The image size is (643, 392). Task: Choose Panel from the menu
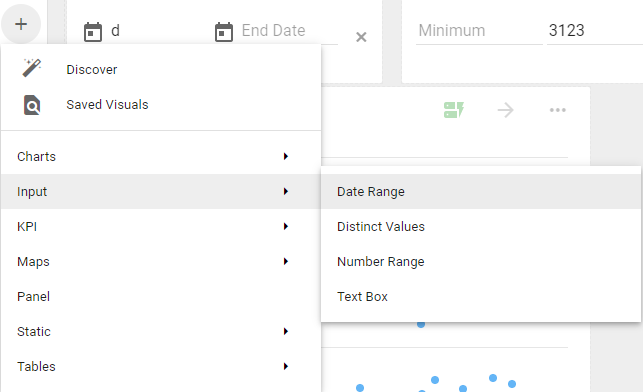[161, 296]
